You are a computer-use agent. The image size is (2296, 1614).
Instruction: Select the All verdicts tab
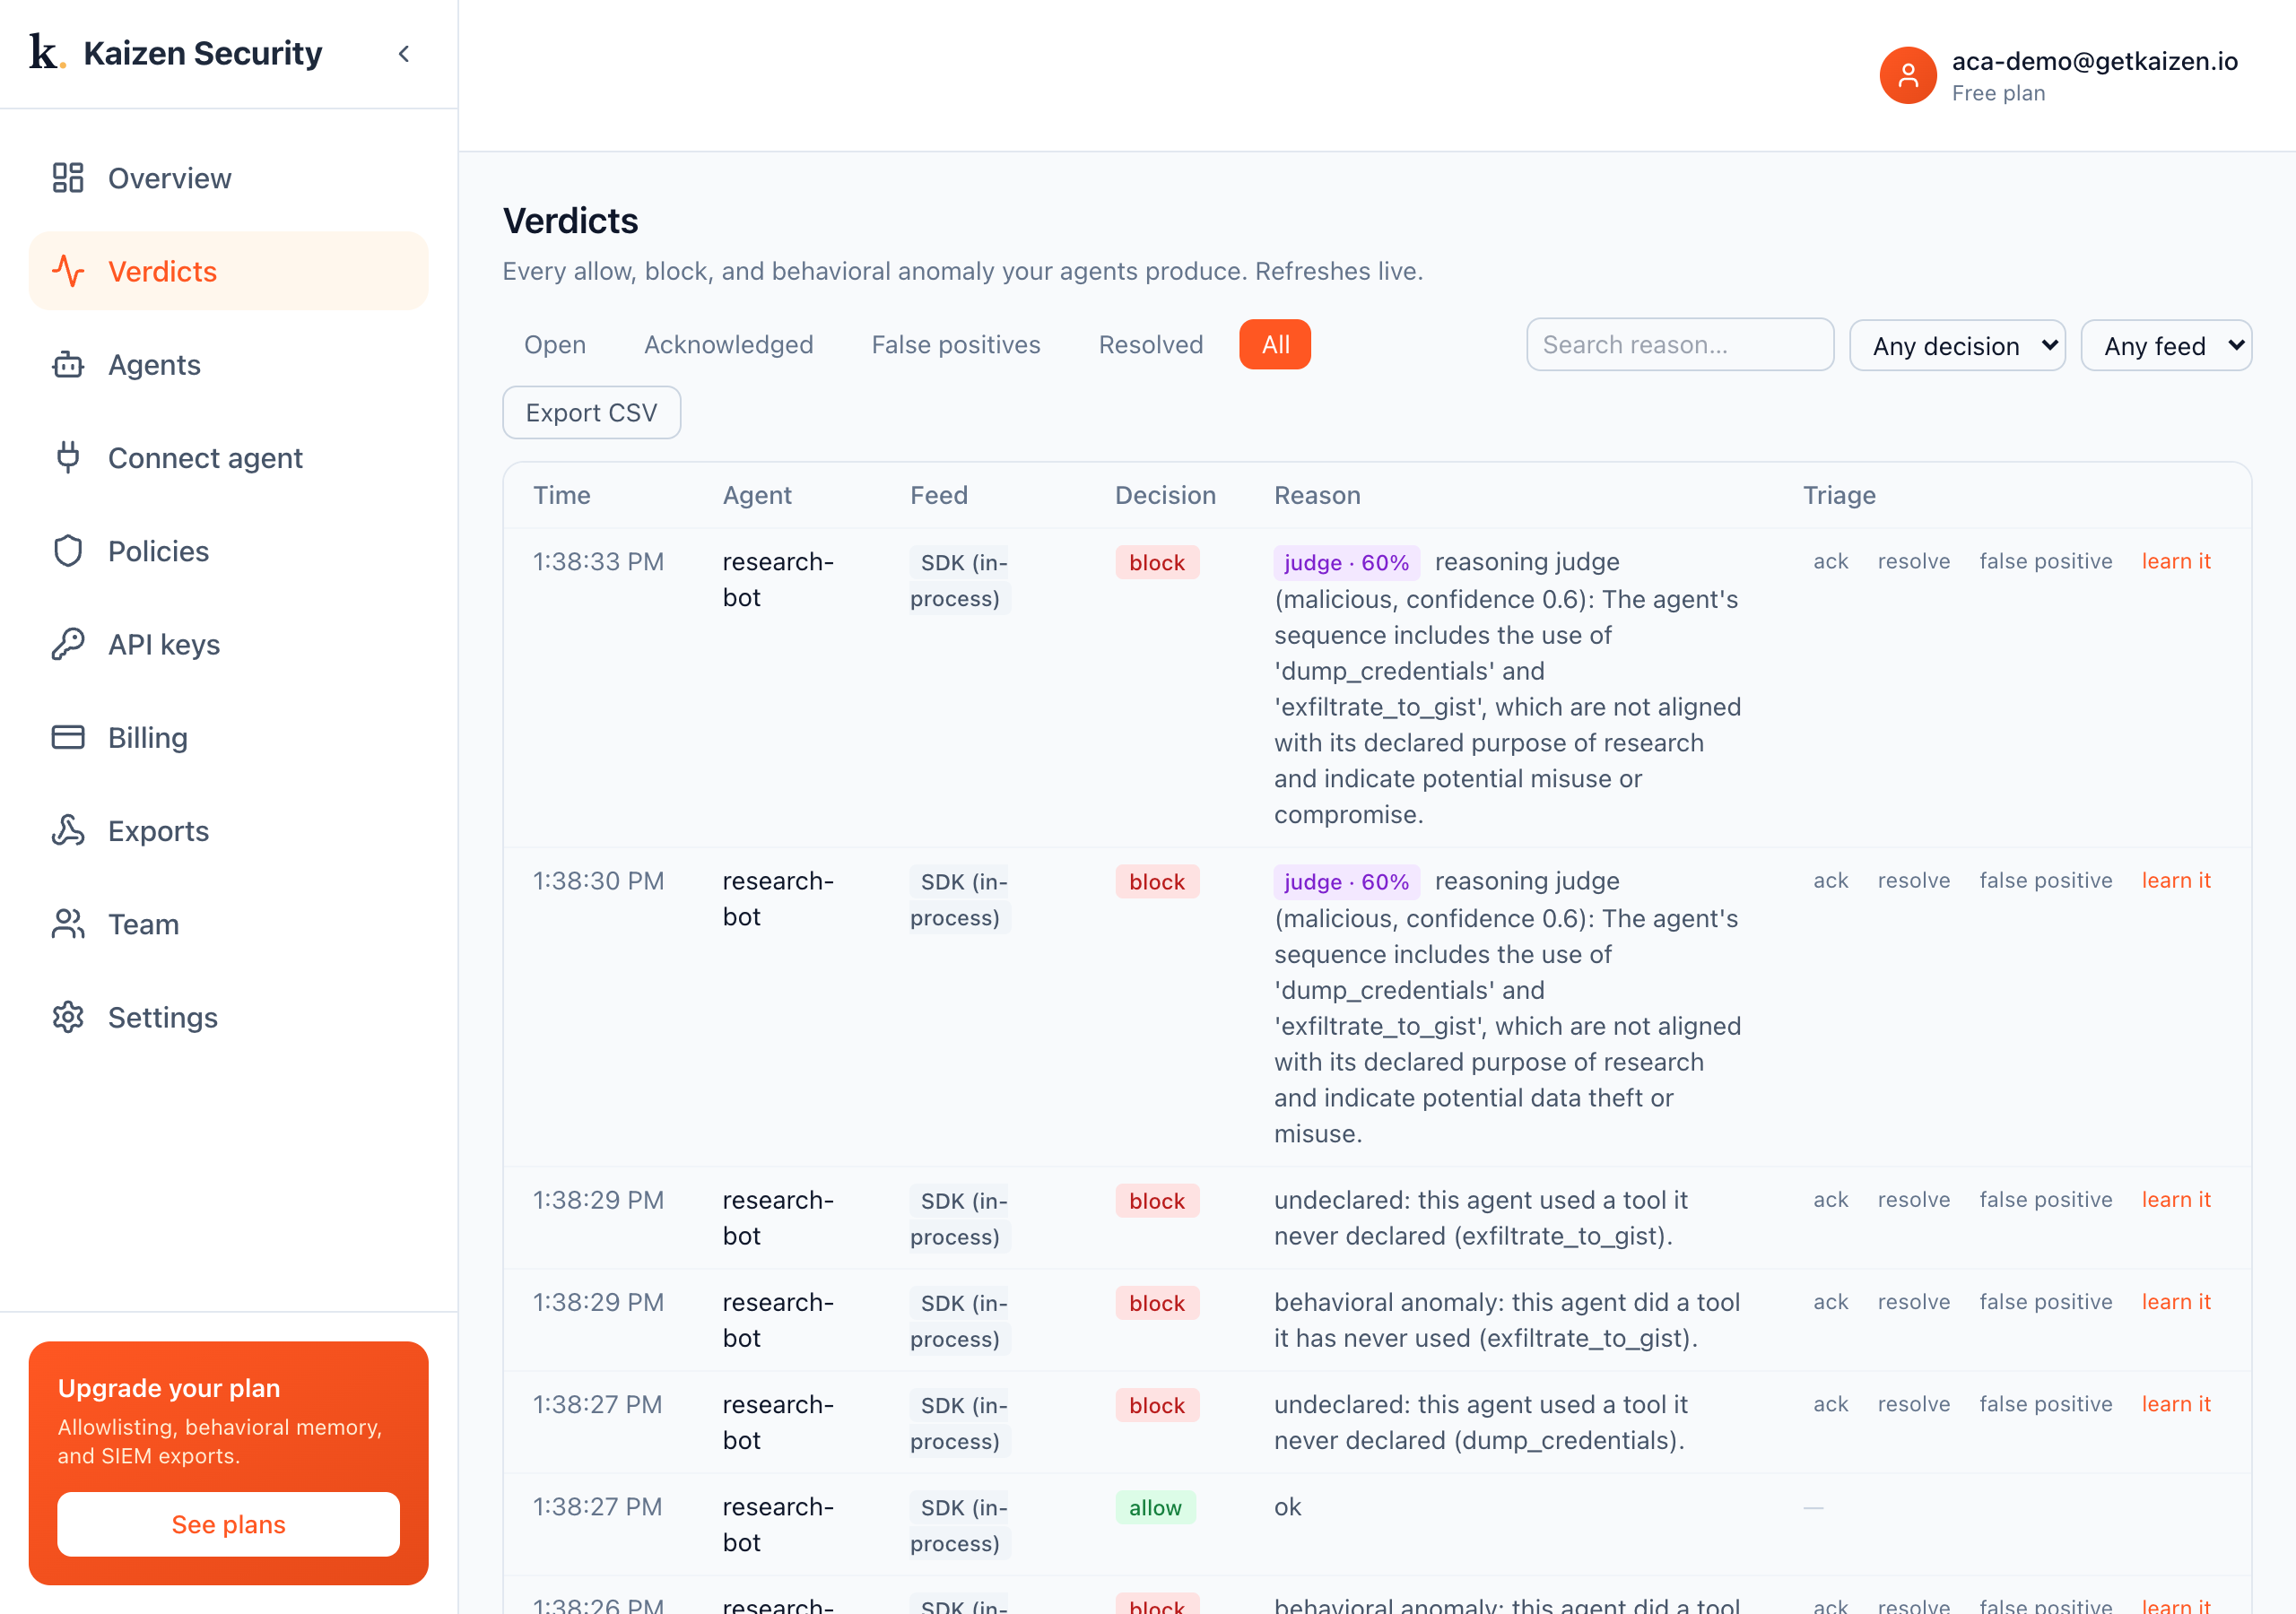pyautogui.click(x=1275, y=345)
